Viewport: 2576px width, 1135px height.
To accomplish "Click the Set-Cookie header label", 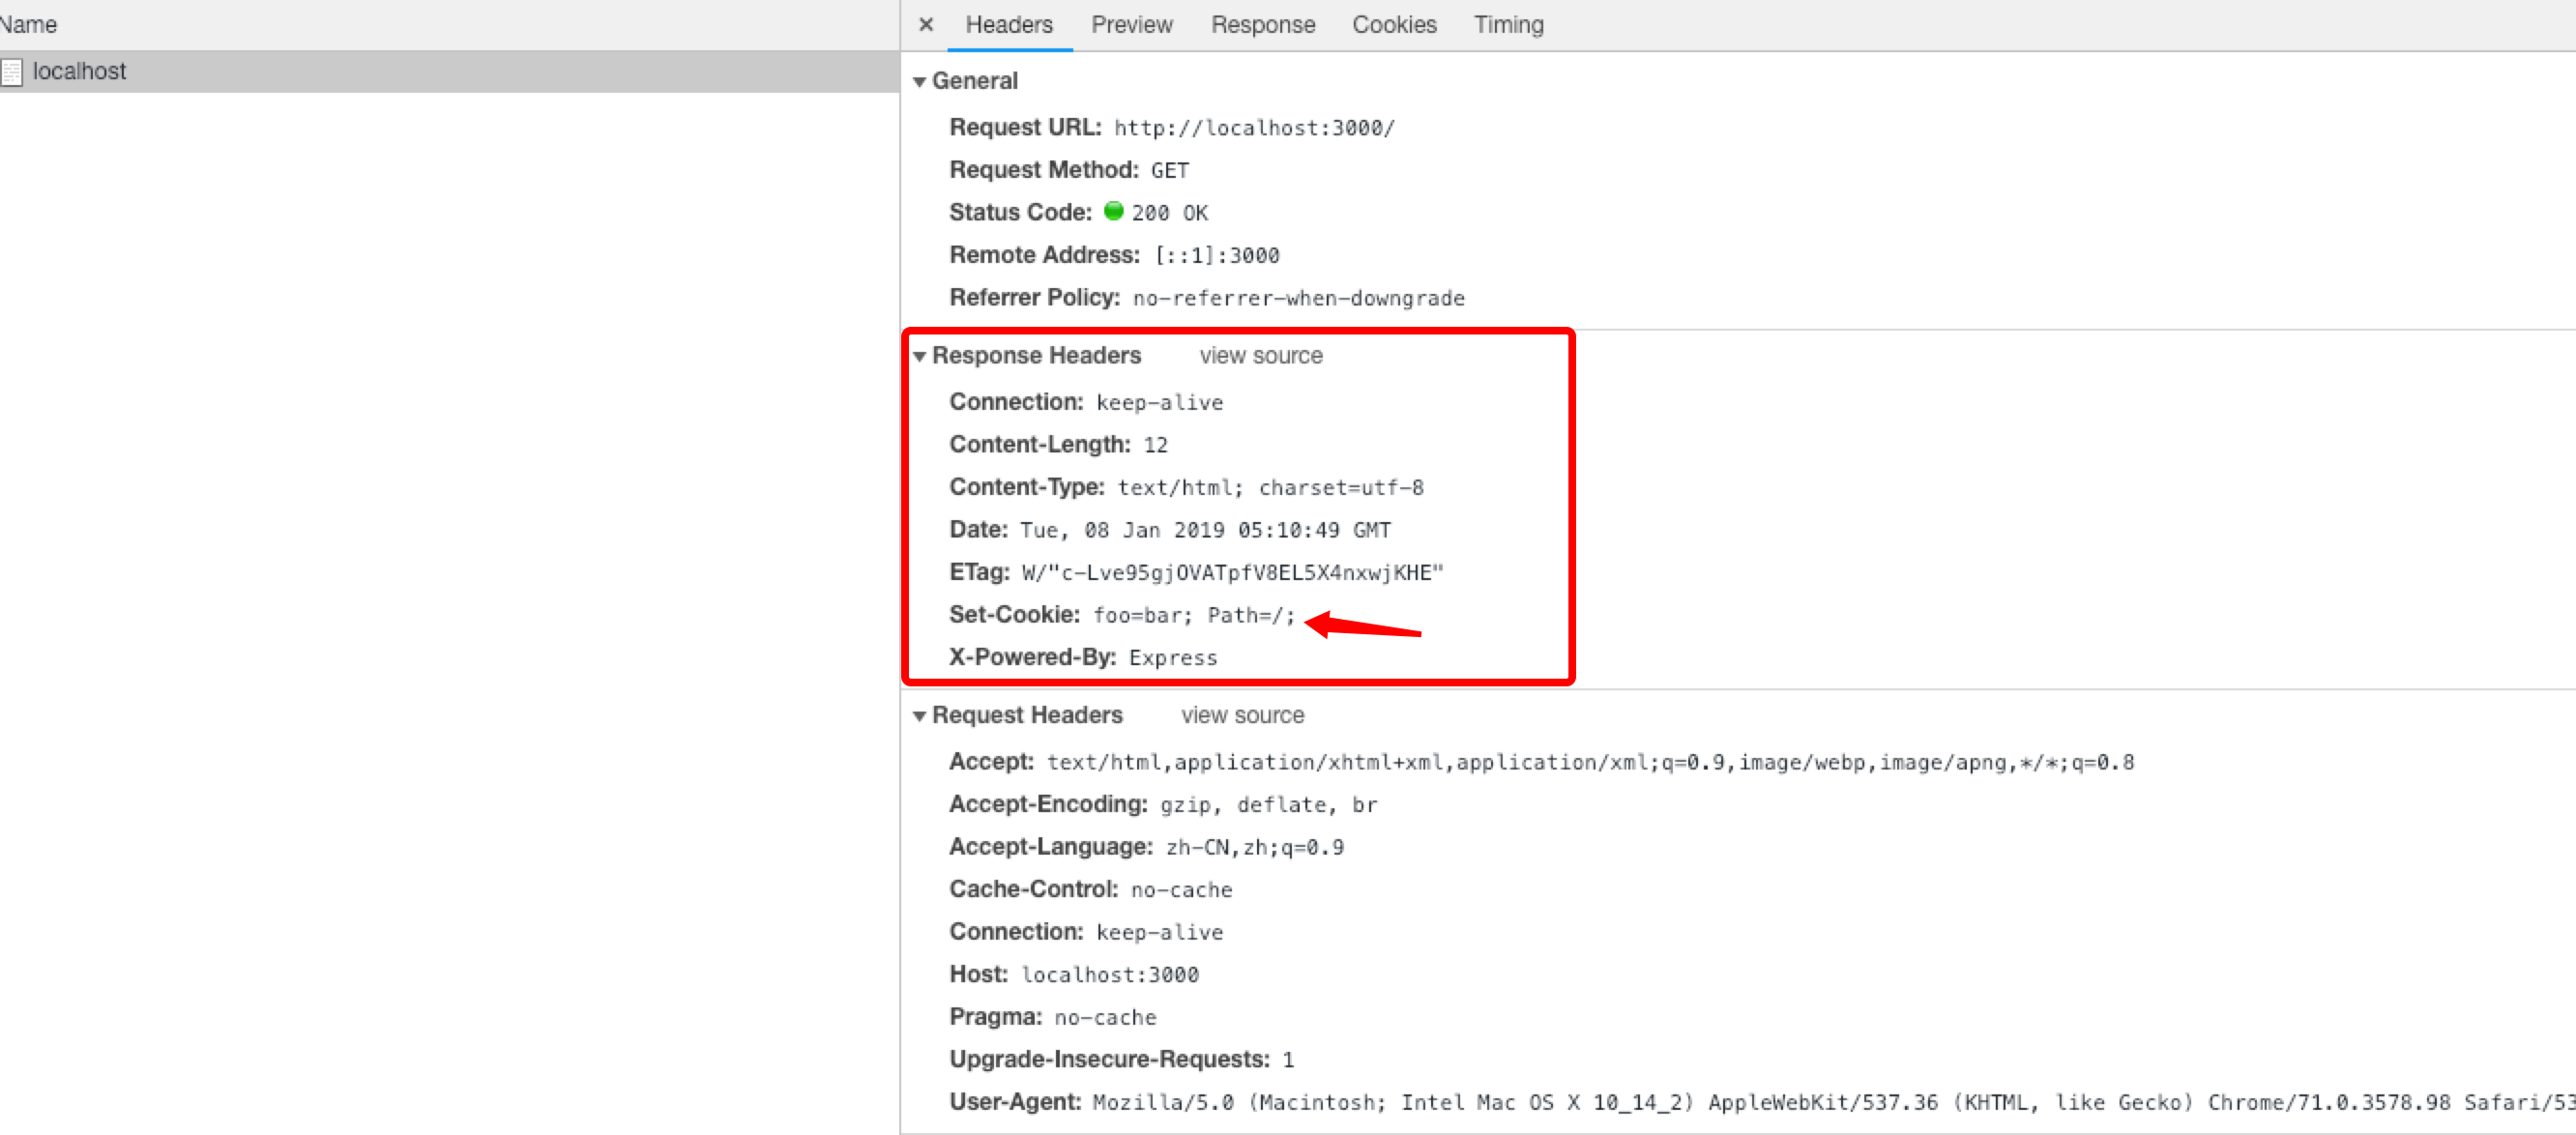I will point(1014,615).
